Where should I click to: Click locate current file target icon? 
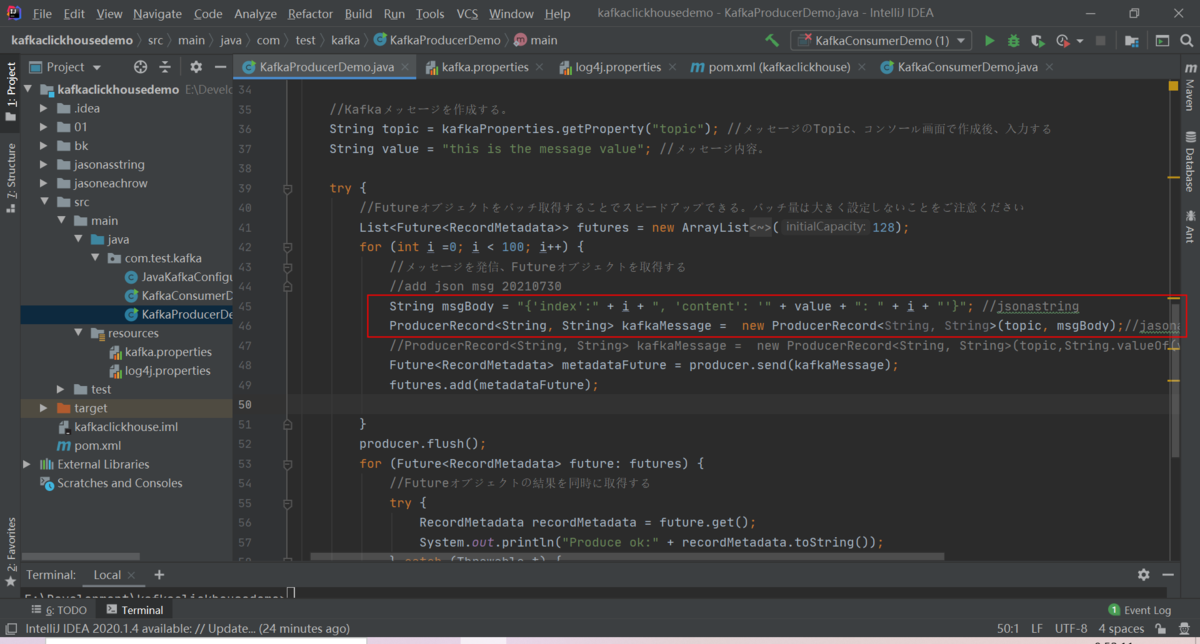pyautogui.click(x=140, y=67)
